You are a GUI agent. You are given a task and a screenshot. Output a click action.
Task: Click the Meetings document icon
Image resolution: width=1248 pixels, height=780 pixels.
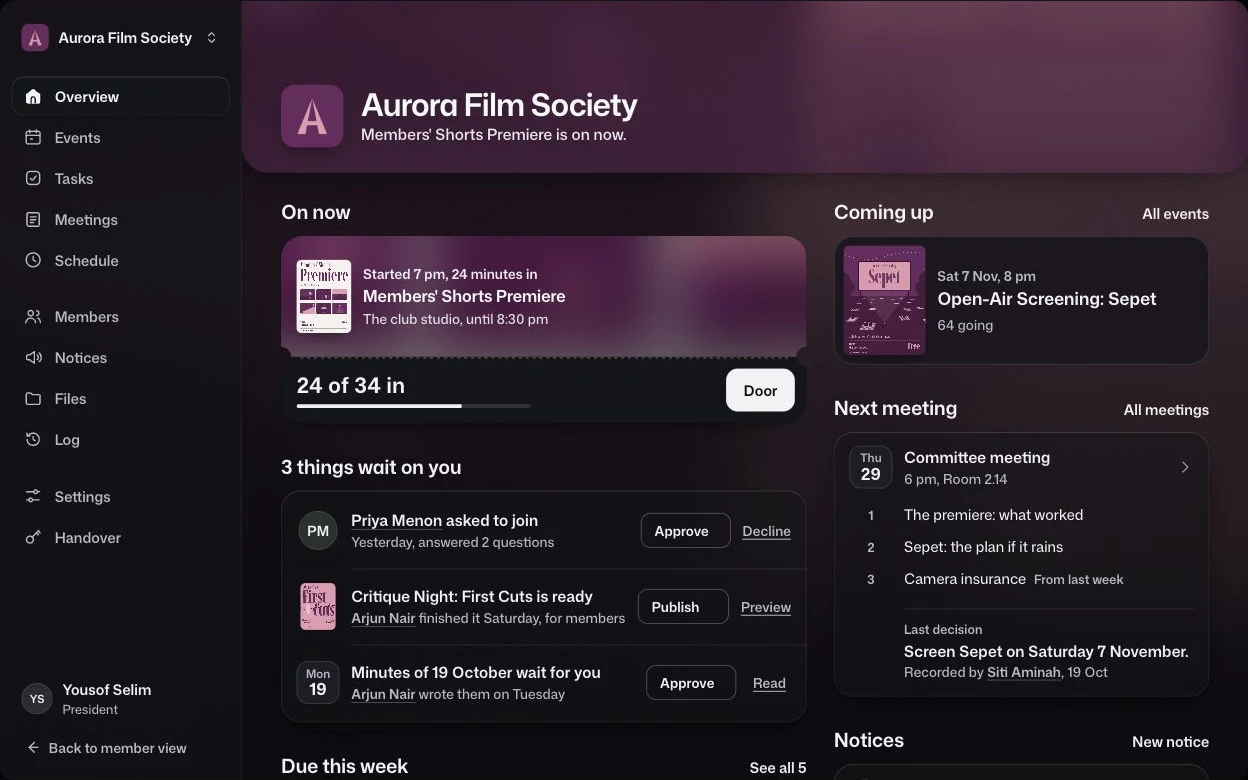tap(33, 220)
